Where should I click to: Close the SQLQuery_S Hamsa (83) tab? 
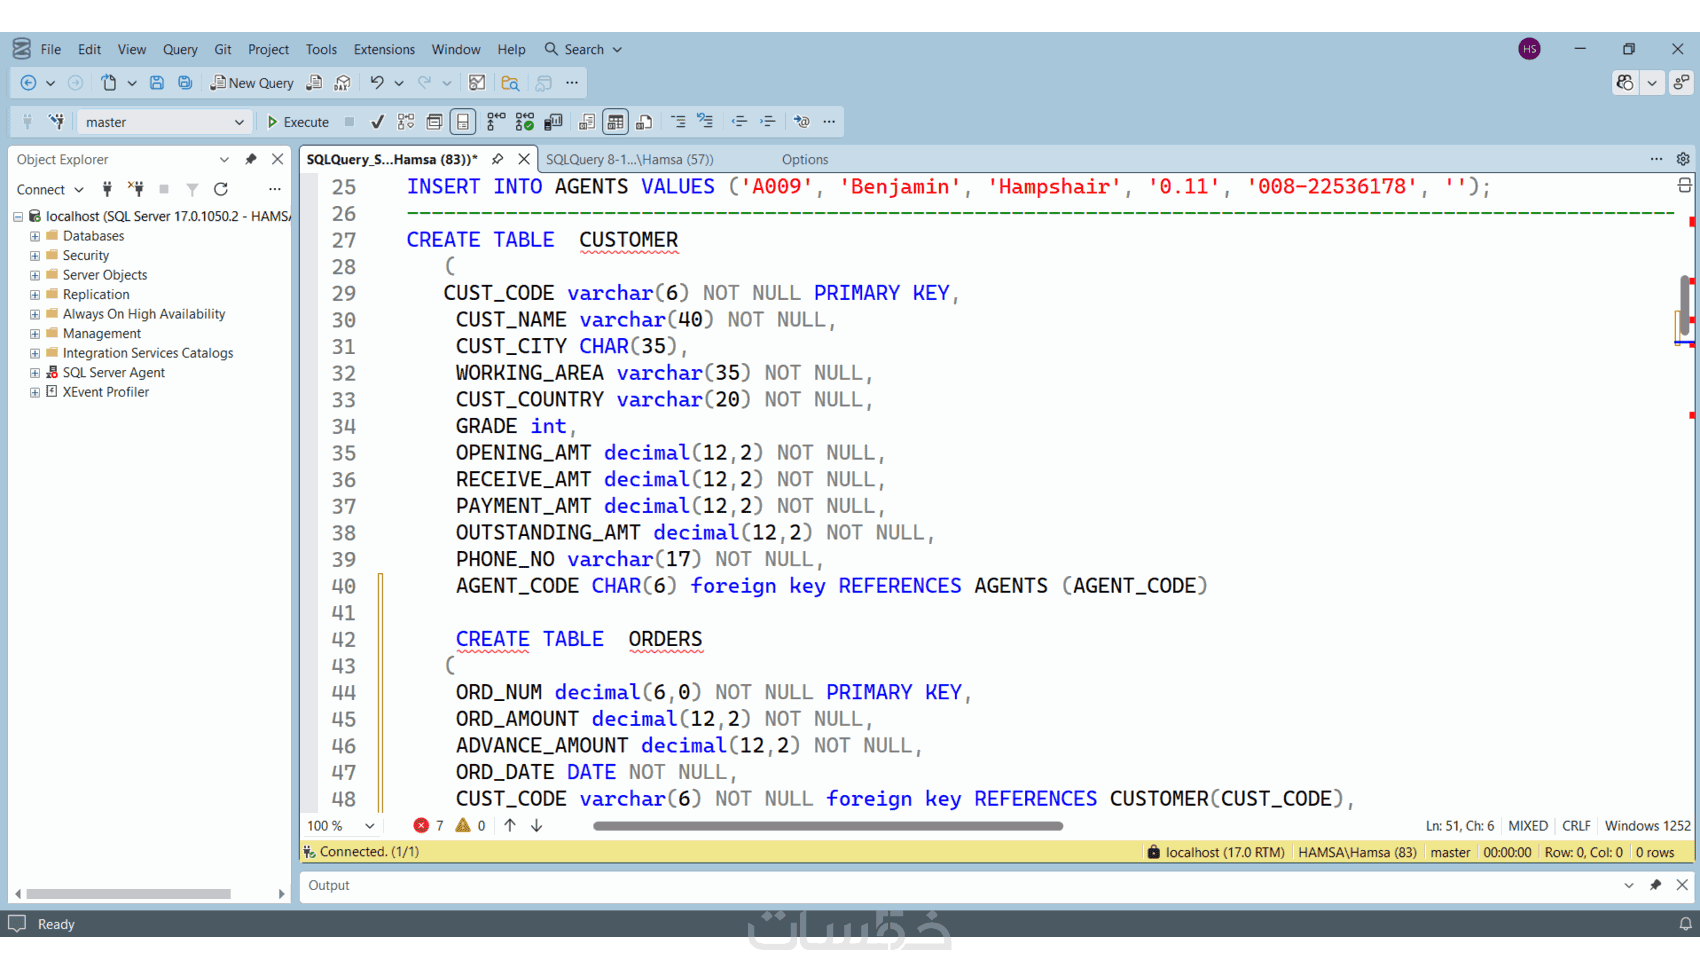pos(524,159)
